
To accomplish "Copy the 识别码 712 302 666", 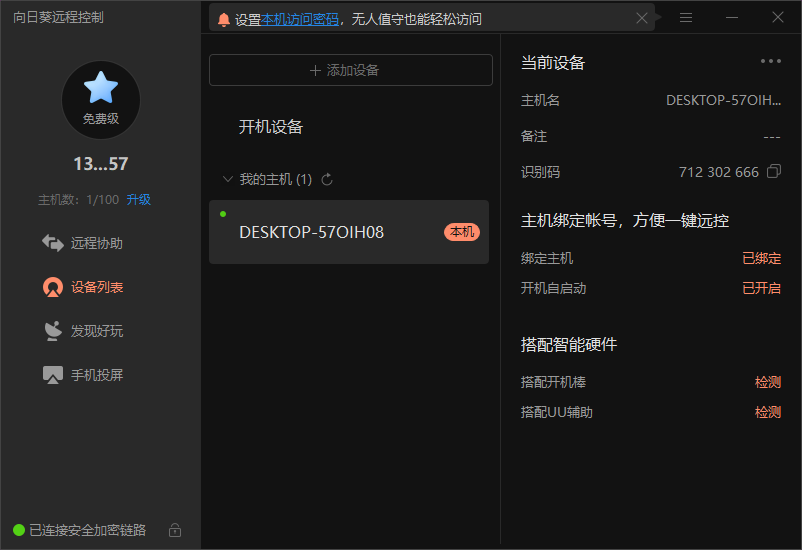I will click(x=774, y=171).
